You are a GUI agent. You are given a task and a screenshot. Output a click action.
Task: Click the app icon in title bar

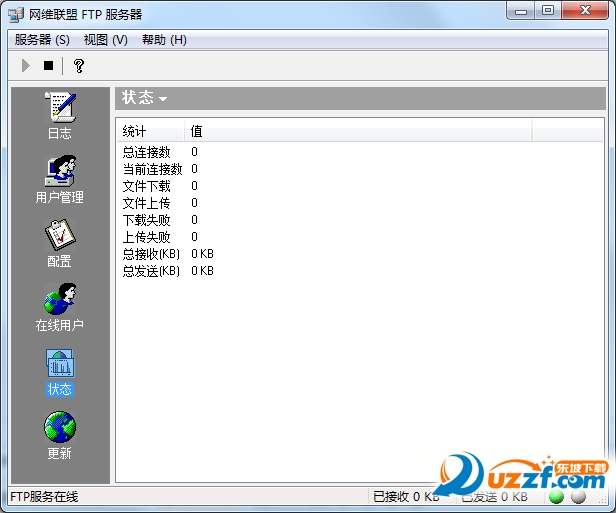[x=16, y=15]
